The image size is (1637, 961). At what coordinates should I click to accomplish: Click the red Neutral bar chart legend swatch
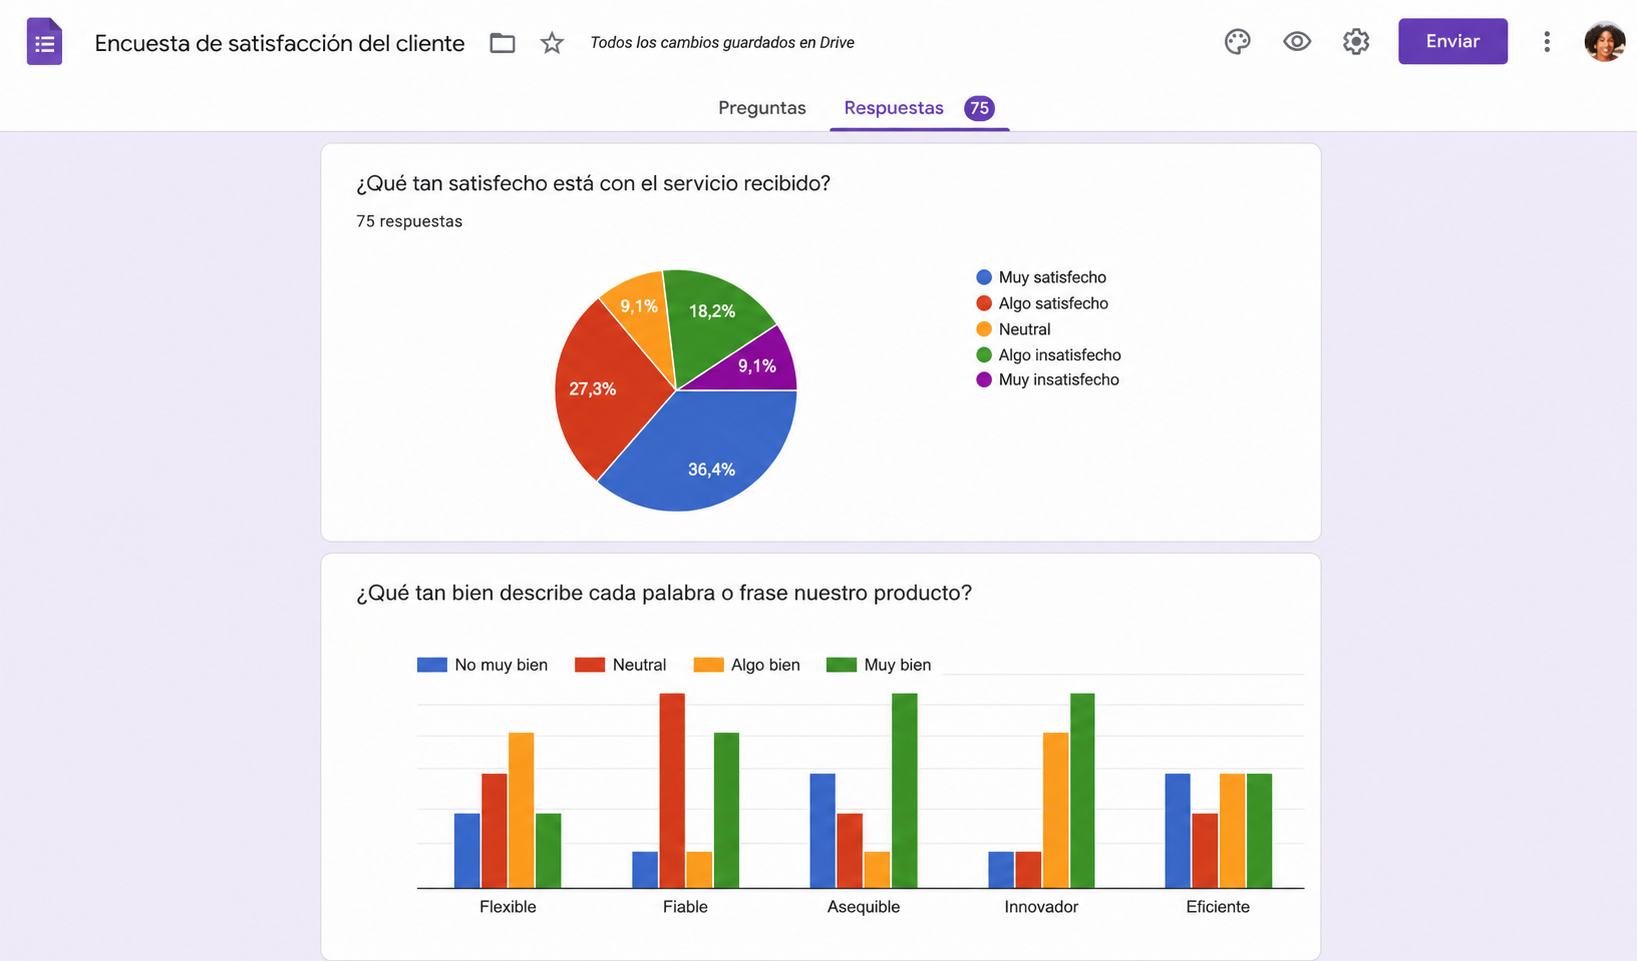590,665
